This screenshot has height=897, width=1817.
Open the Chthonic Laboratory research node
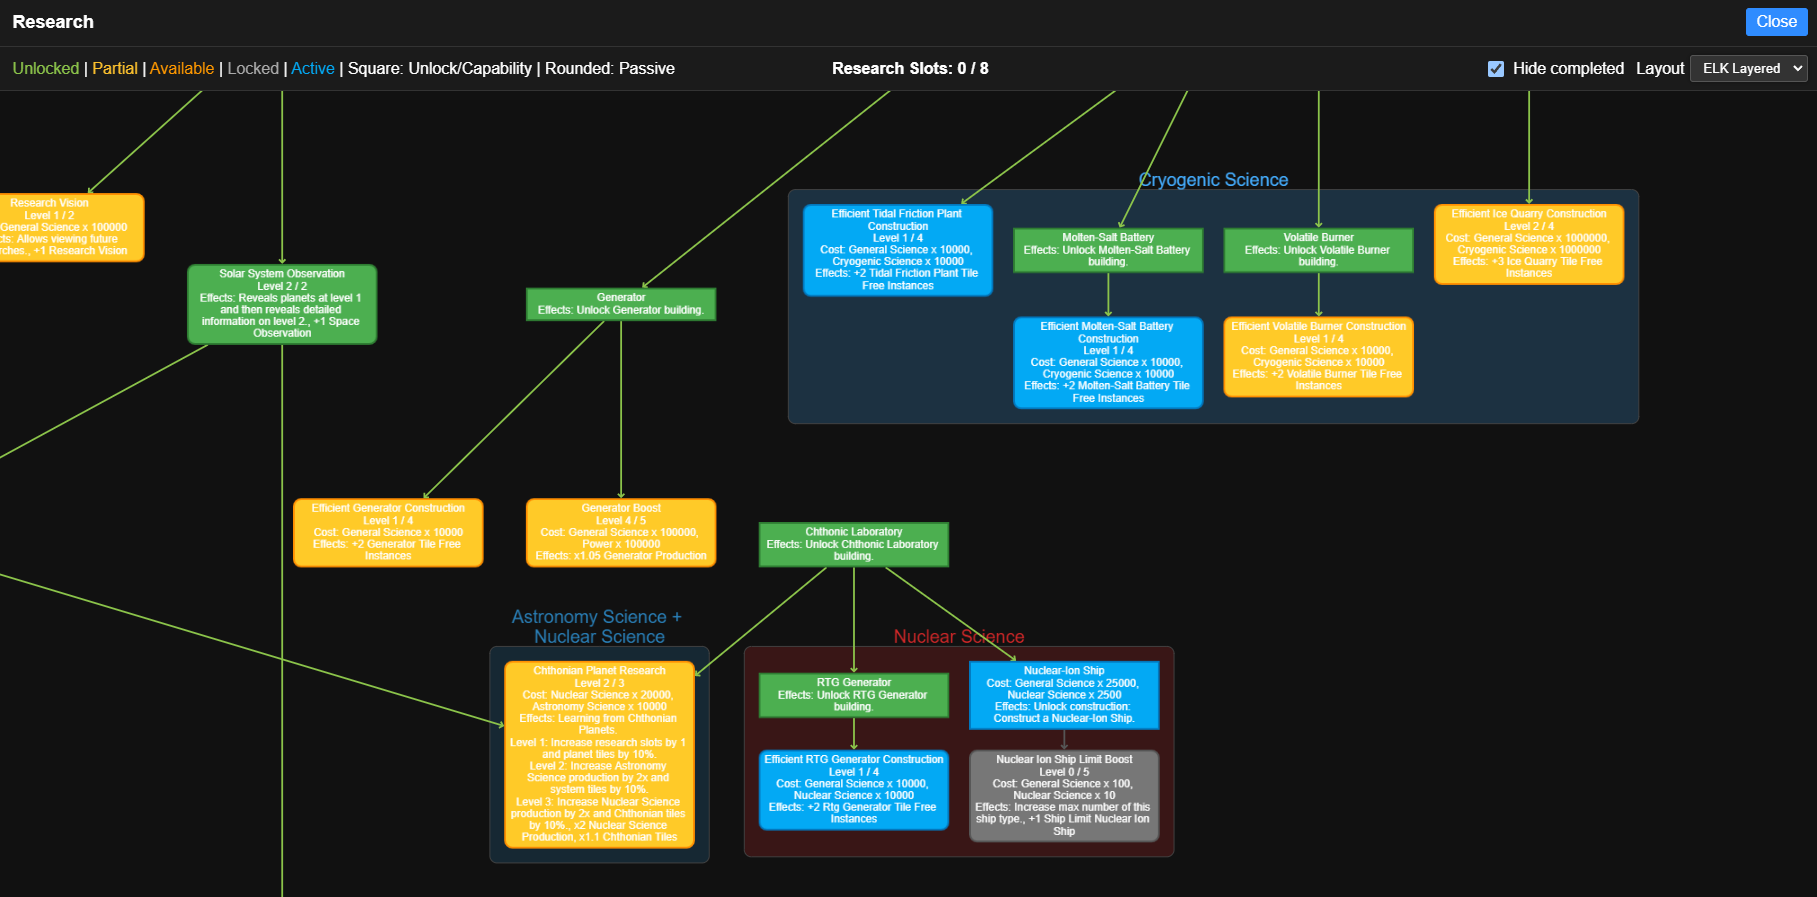854,544
